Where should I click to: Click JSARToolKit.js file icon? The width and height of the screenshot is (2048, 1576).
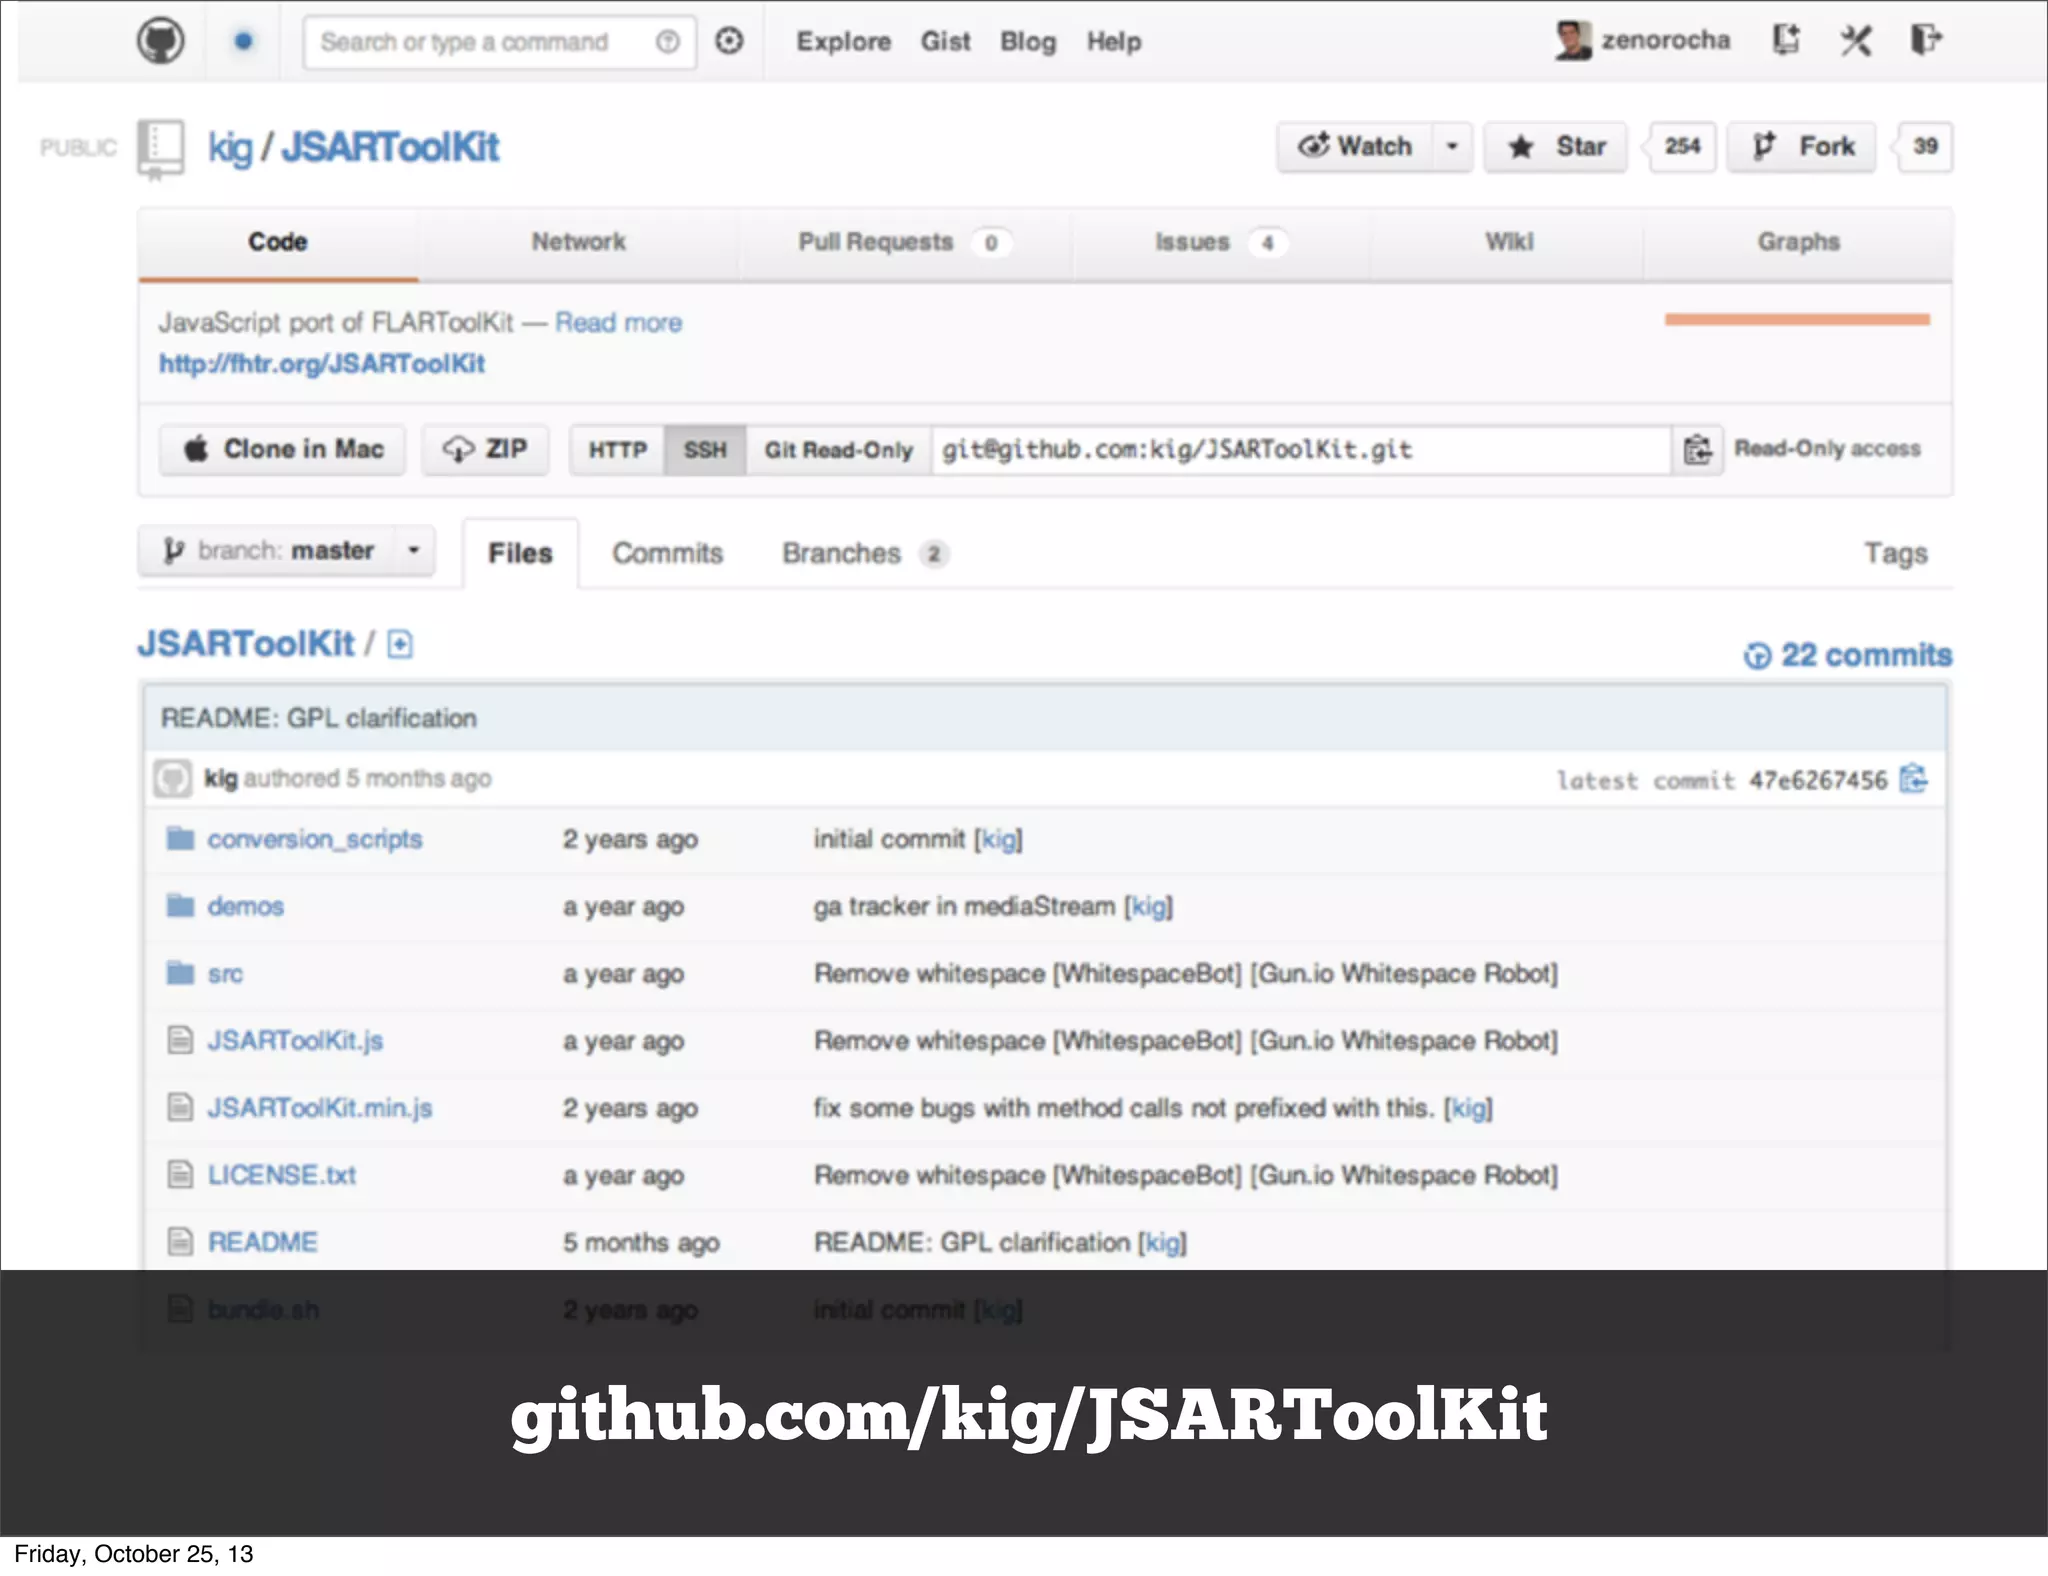[180, 1040]
